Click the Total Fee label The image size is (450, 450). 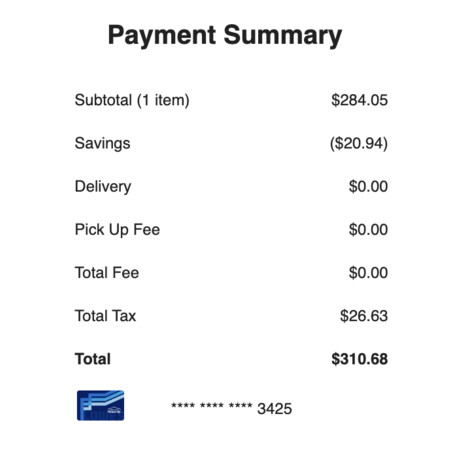tap(107, 273)
